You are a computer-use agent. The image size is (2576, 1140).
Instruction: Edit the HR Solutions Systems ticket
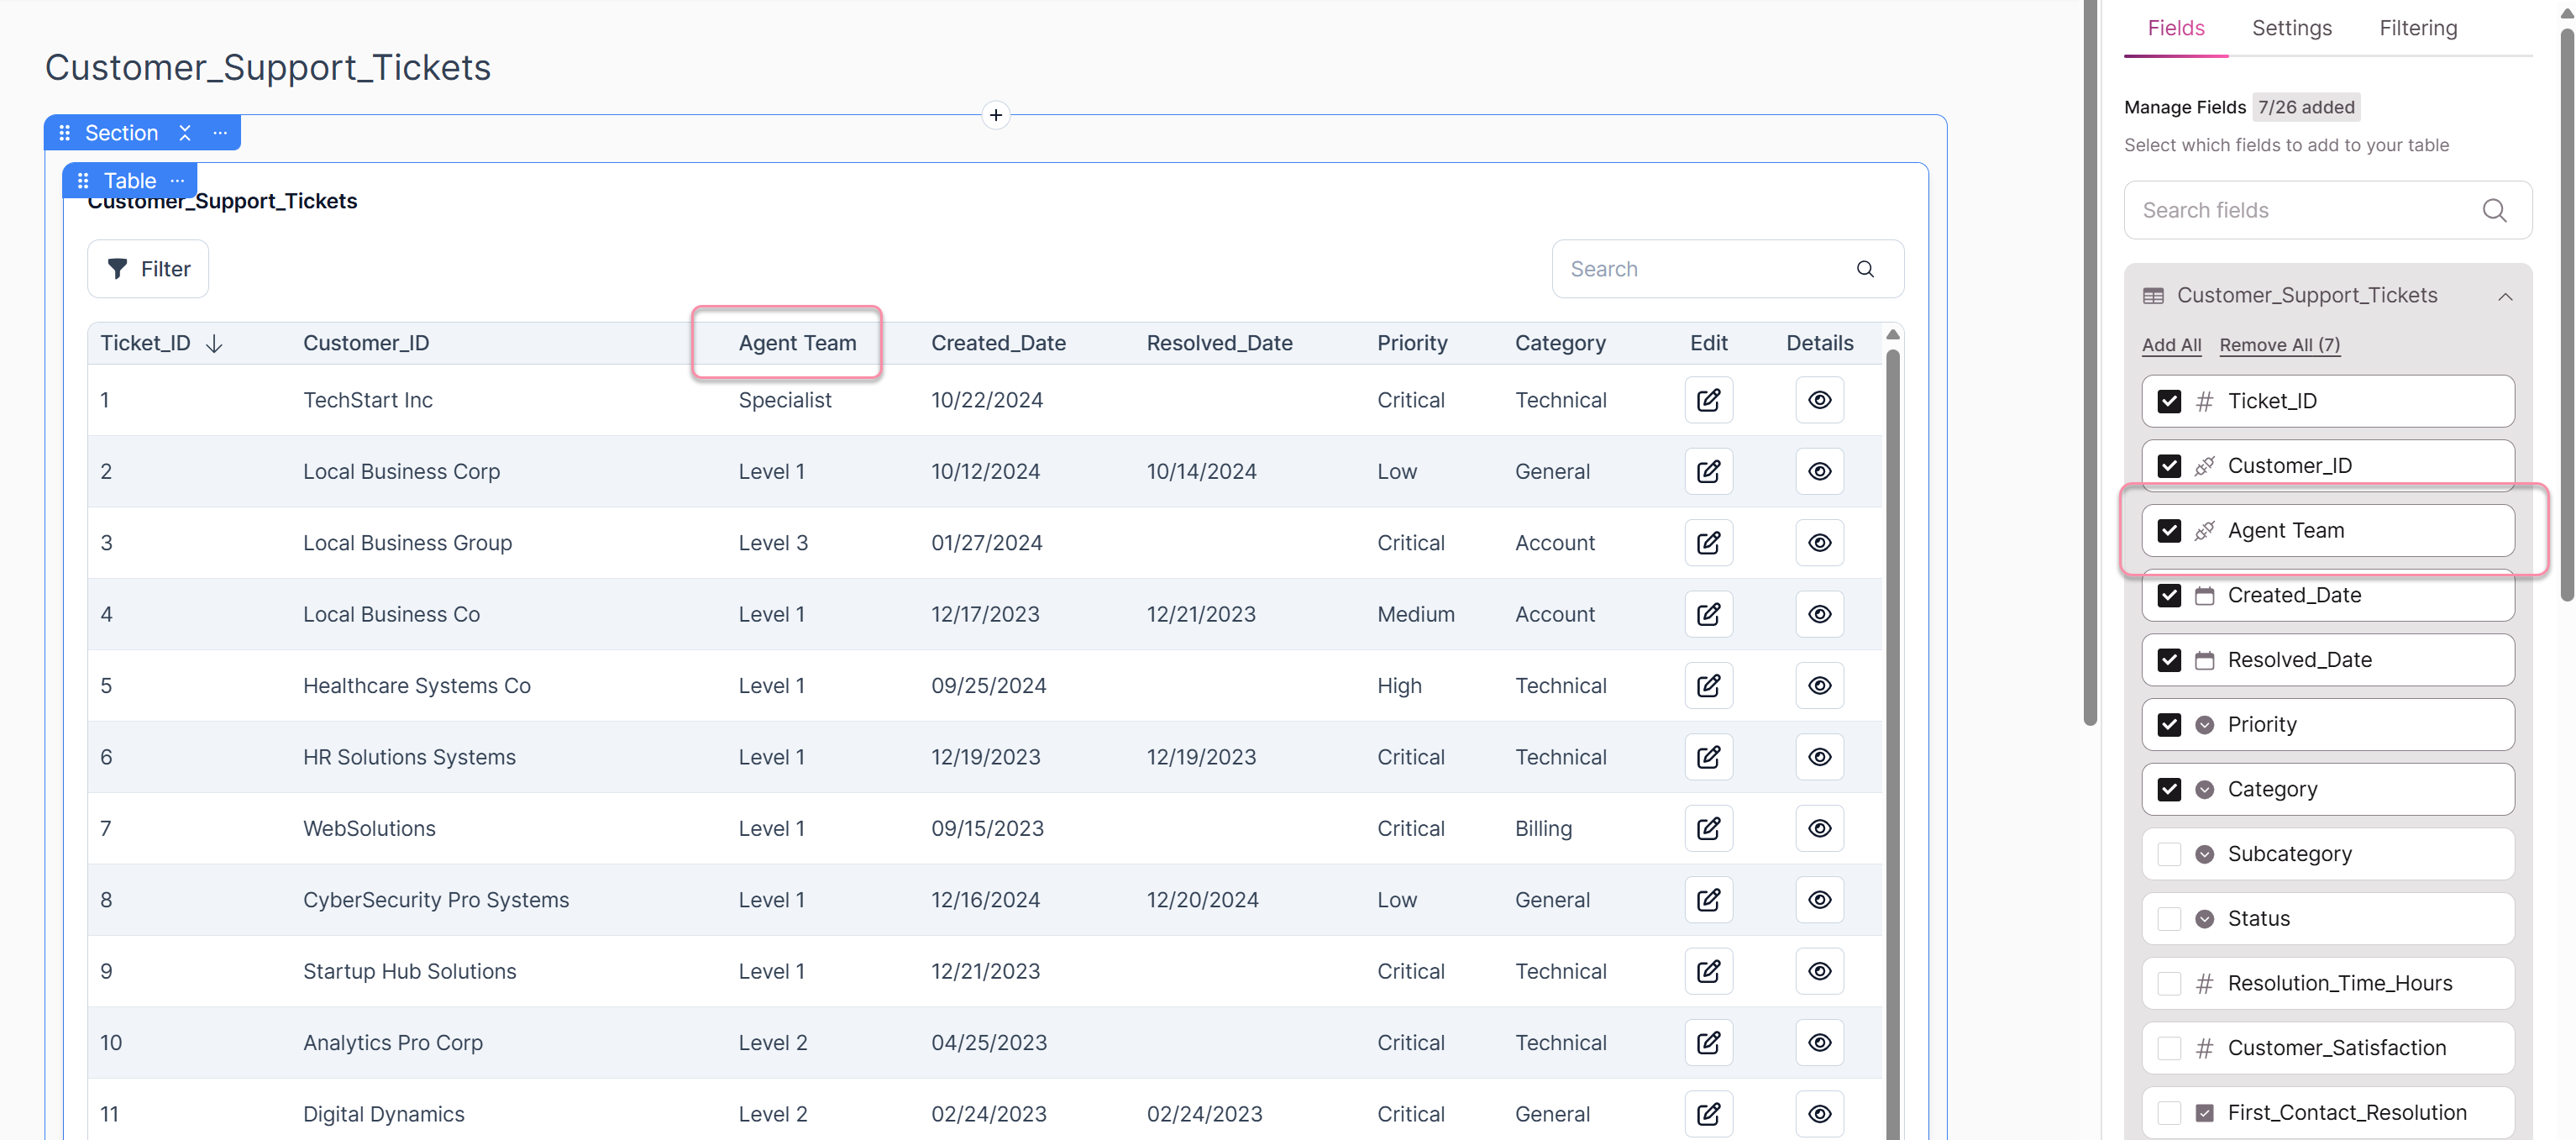(1708, 757)
